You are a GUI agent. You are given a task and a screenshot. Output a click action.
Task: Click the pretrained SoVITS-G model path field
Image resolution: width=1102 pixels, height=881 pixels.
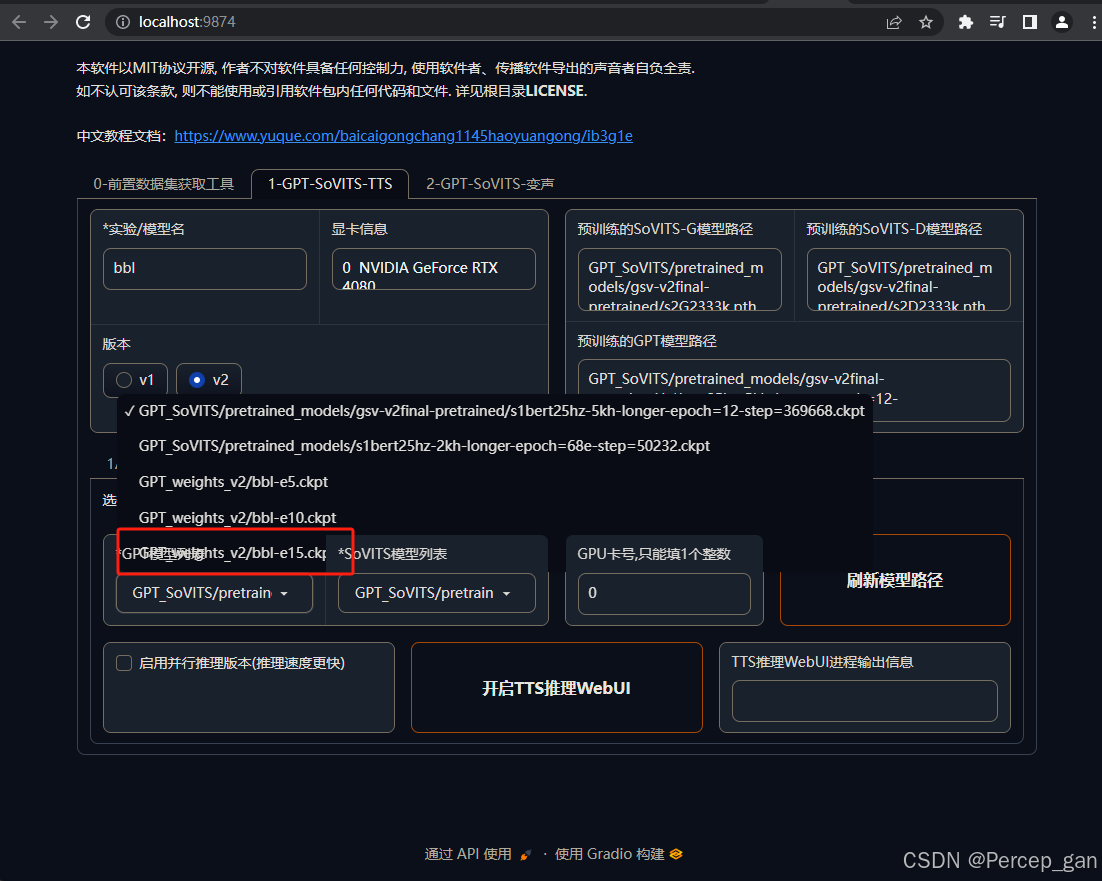pyautogui.click(x=680, y=279)
